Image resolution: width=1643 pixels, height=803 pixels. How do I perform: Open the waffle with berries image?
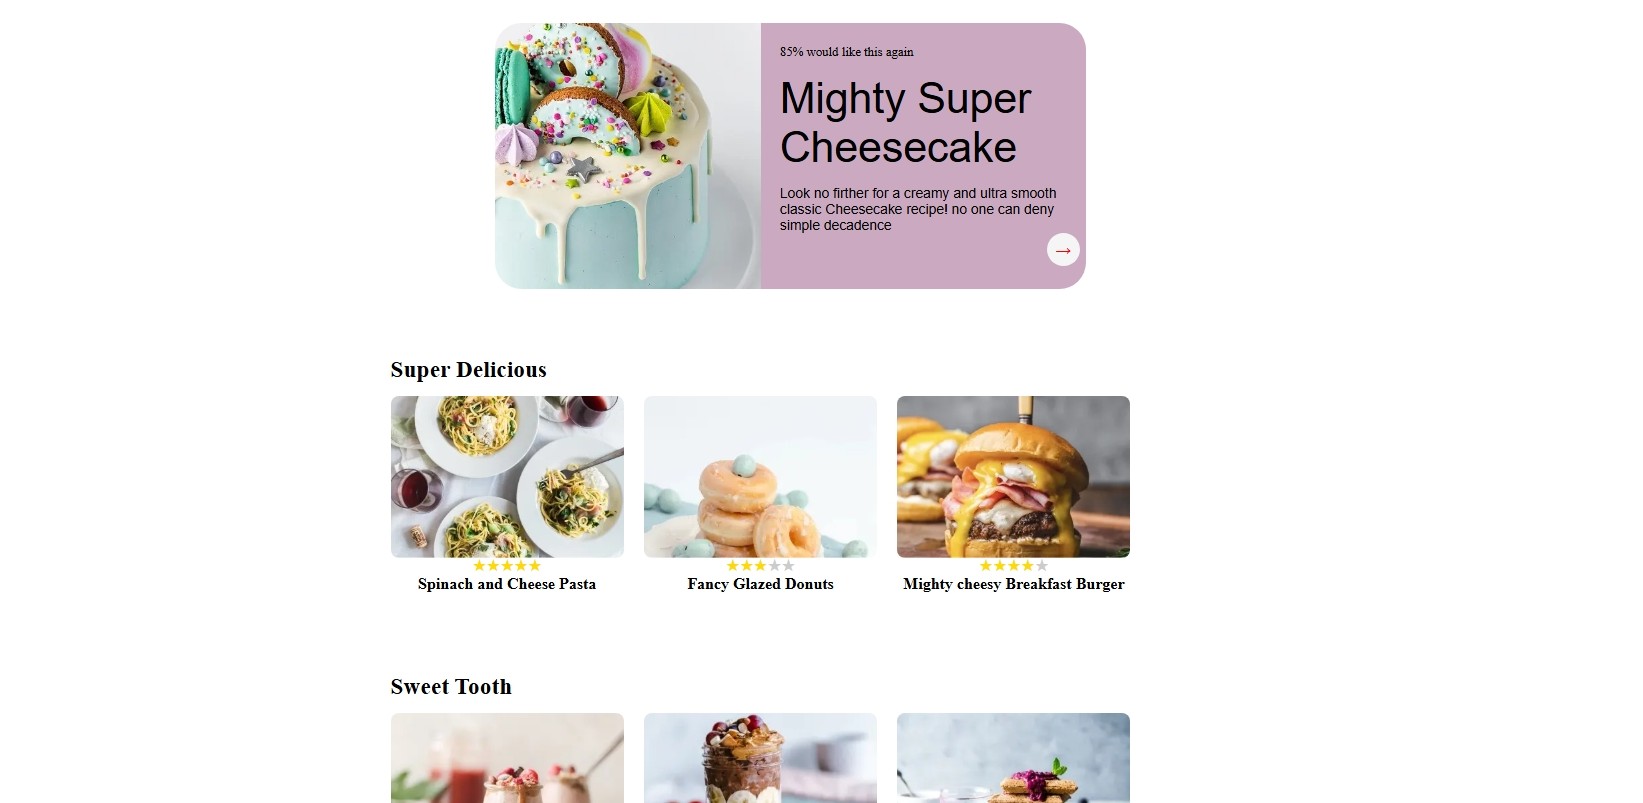[x=1013, y=758]
